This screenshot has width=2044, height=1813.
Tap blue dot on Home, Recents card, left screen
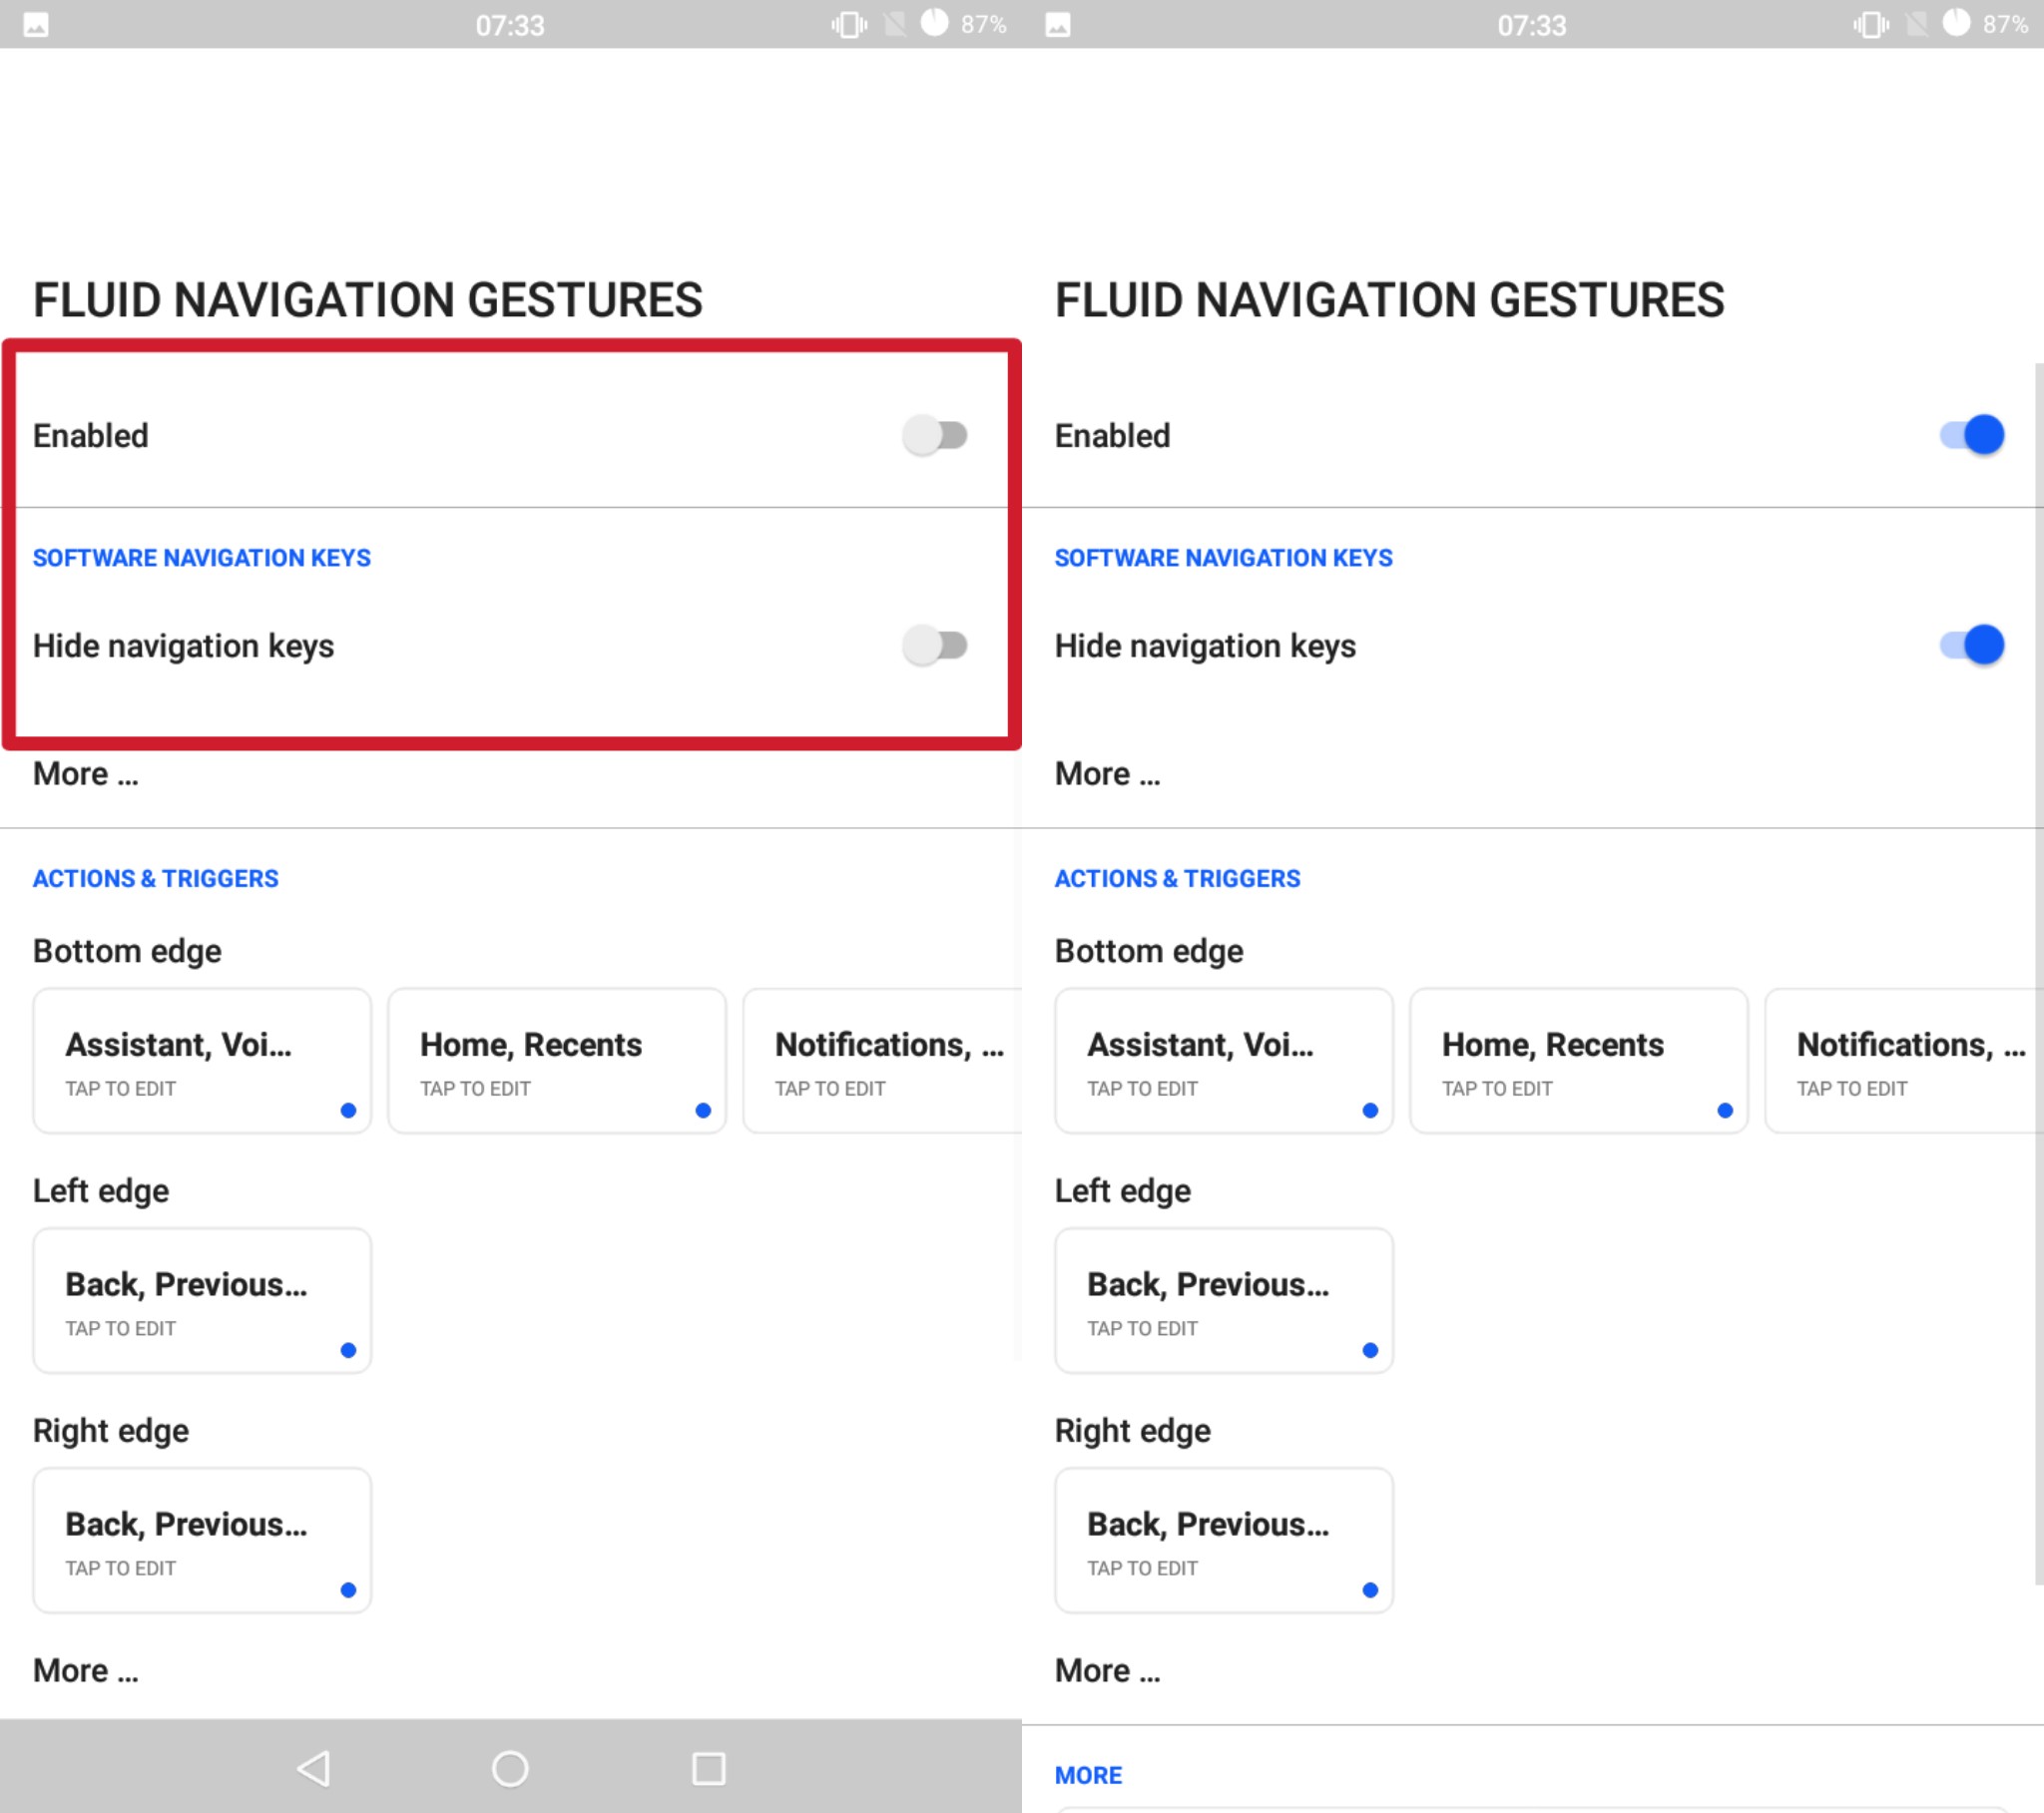click(703, 1110)
